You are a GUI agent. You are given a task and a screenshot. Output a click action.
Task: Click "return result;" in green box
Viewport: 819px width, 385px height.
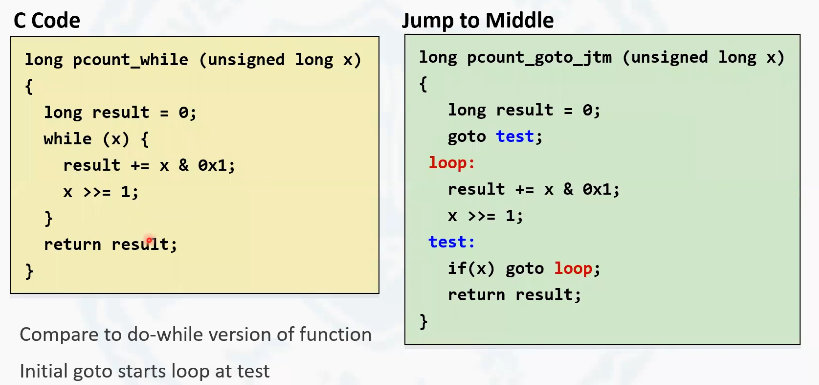point(514,295)
